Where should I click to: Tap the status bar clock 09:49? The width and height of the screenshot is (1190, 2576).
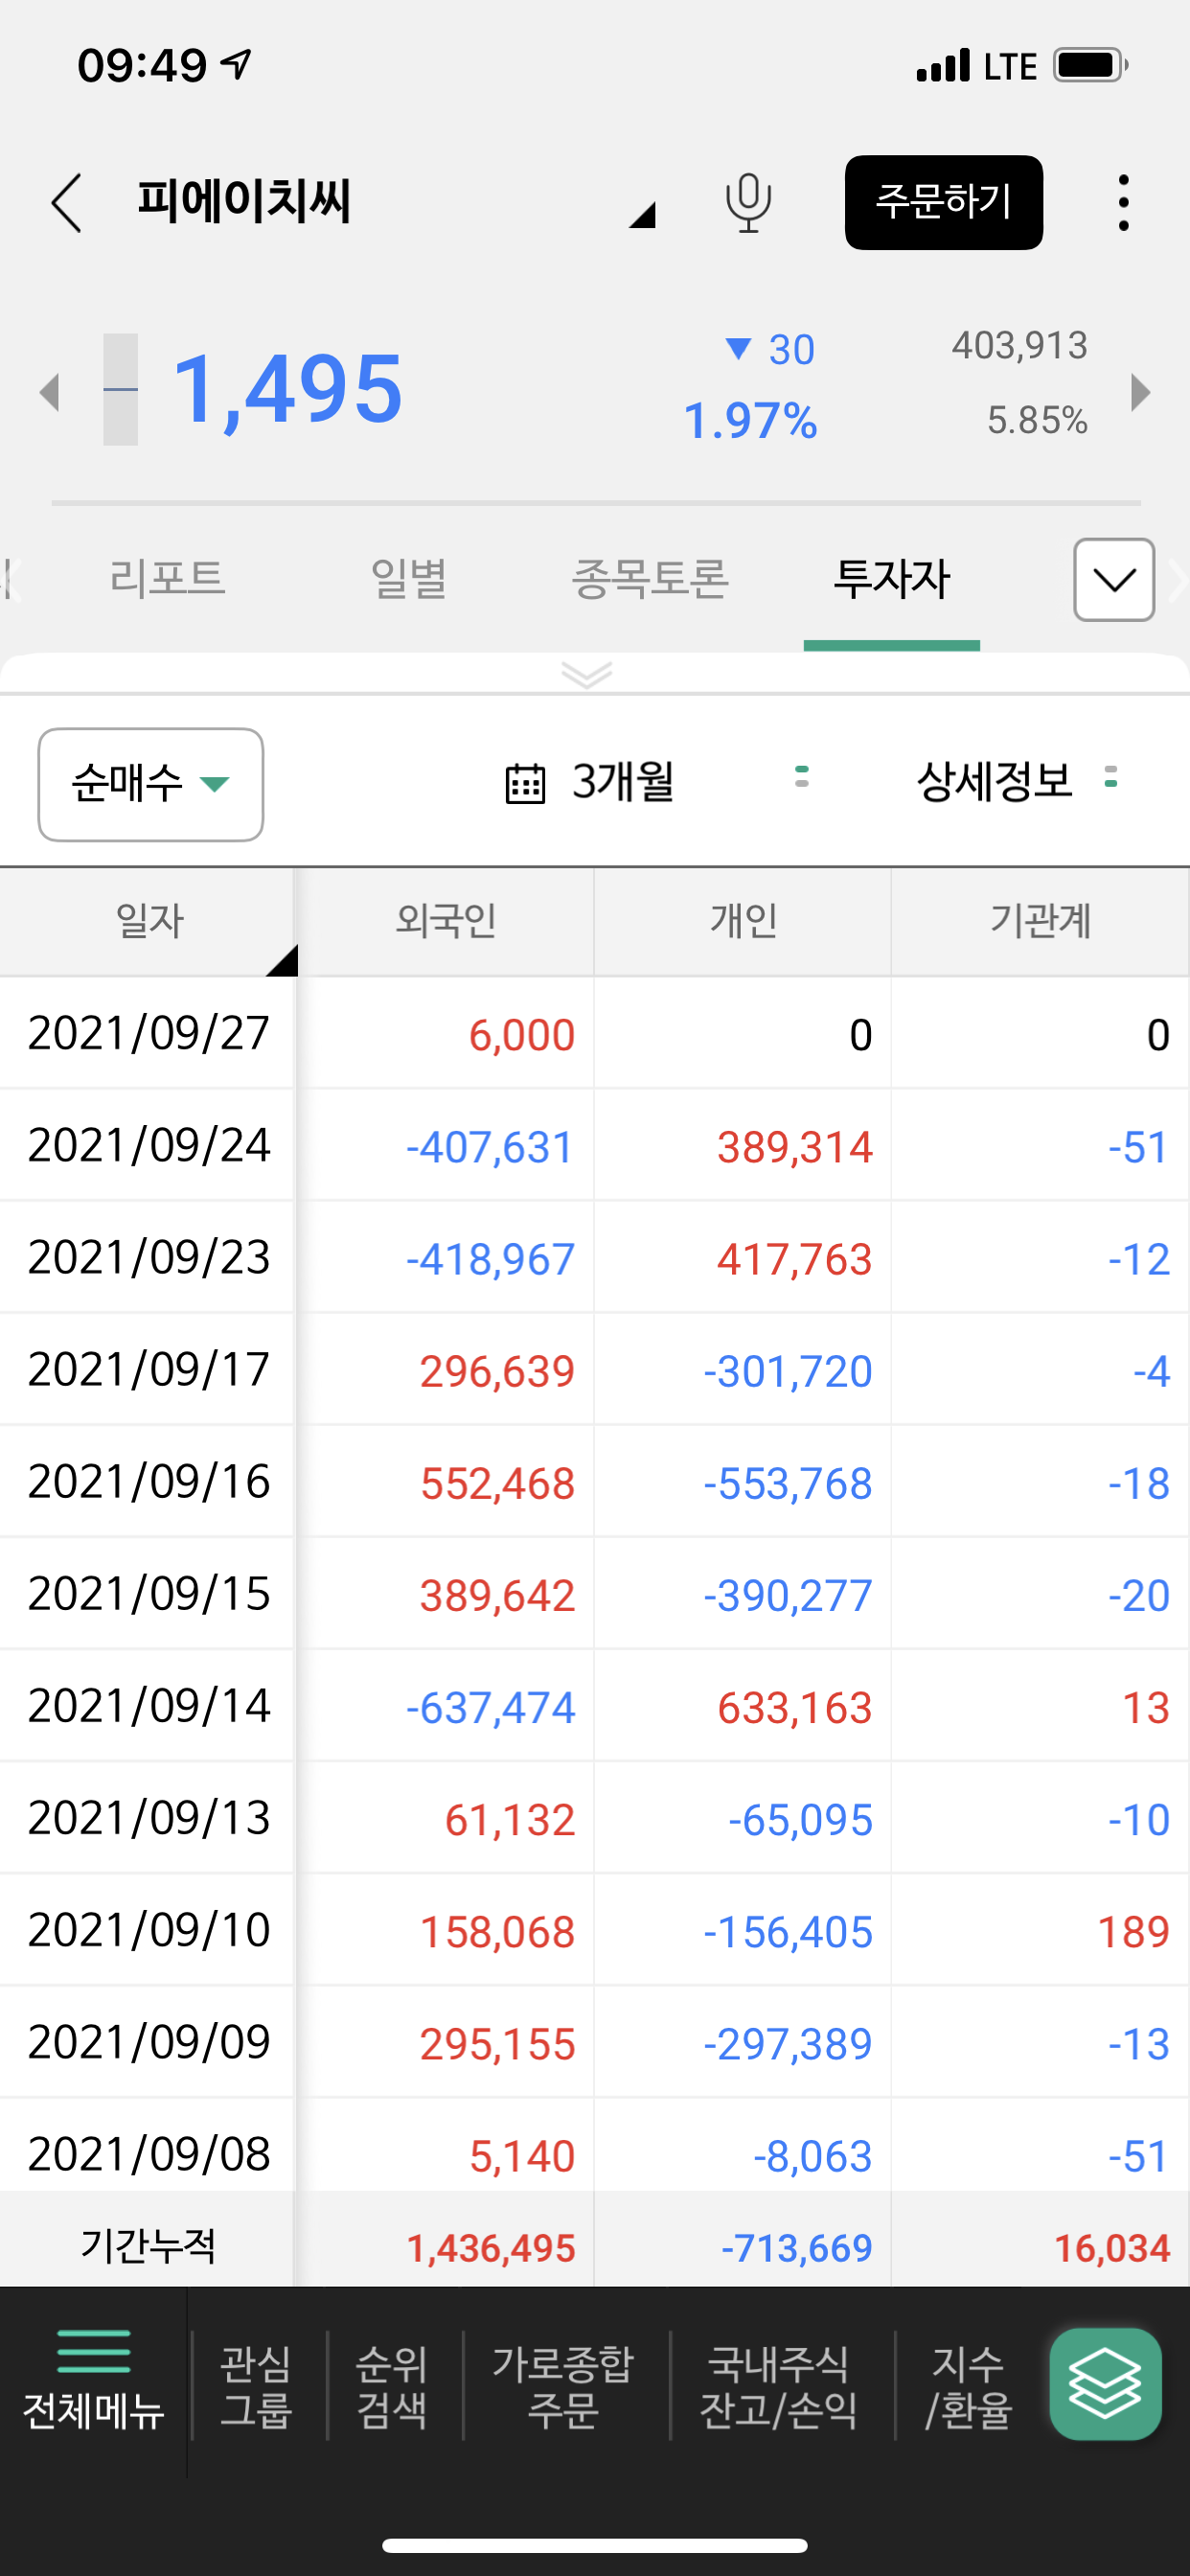142,66
